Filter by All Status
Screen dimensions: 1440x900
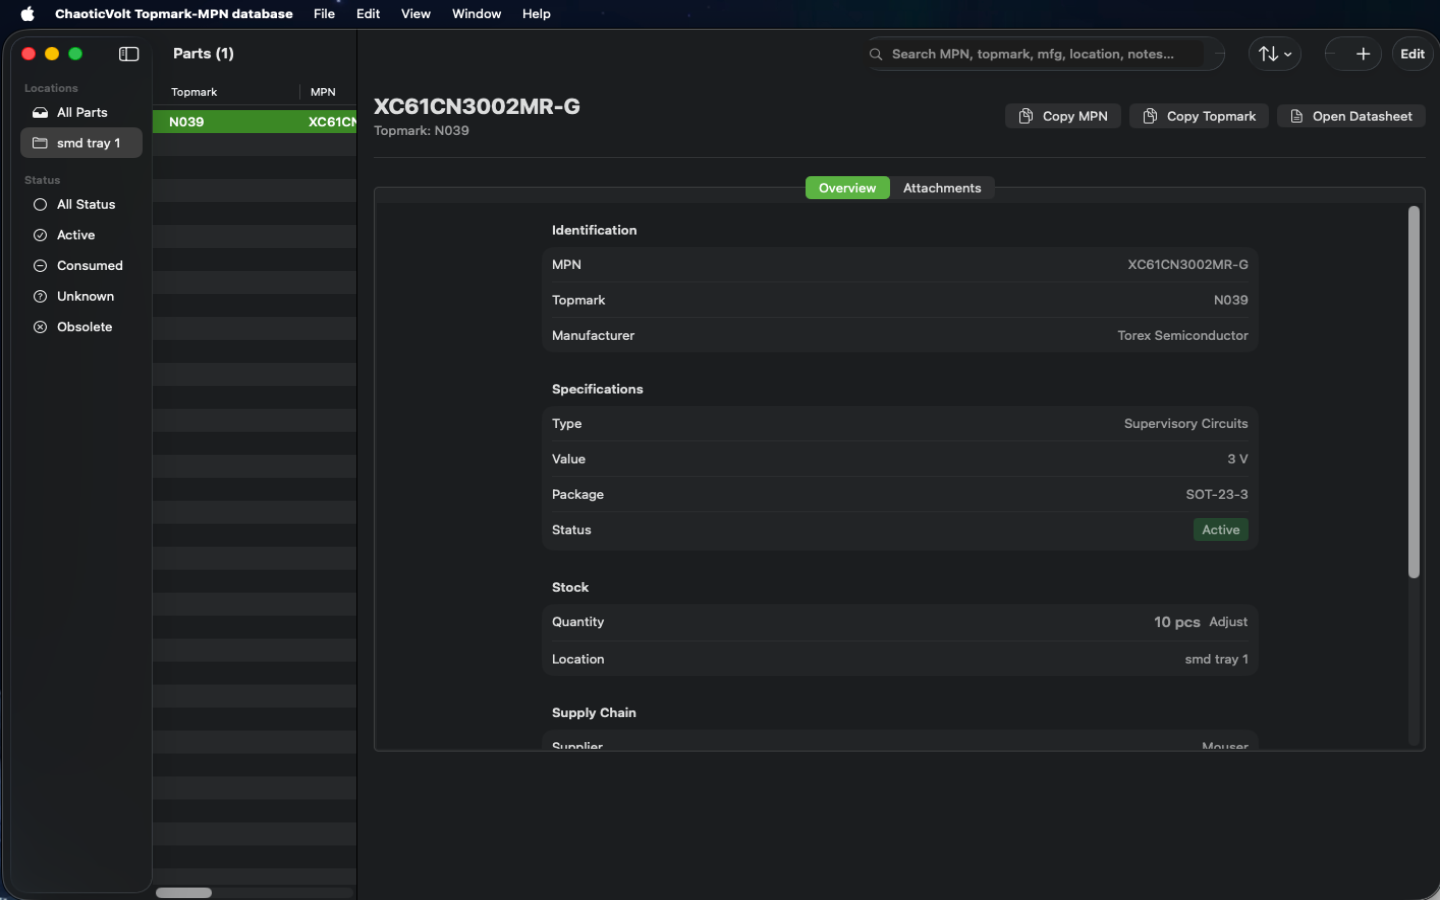coord(81,204)
